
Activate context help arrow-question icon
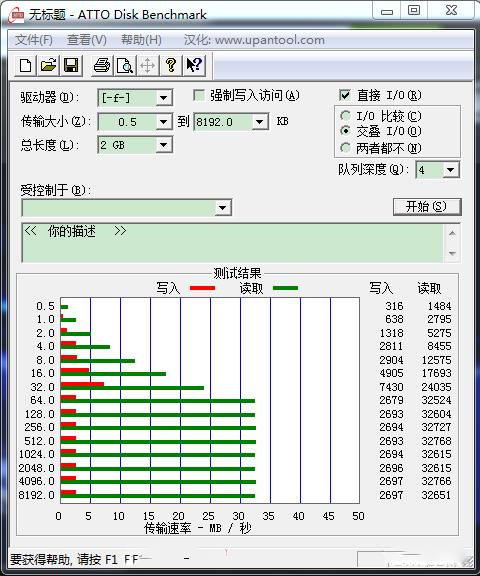coord(194,66)
